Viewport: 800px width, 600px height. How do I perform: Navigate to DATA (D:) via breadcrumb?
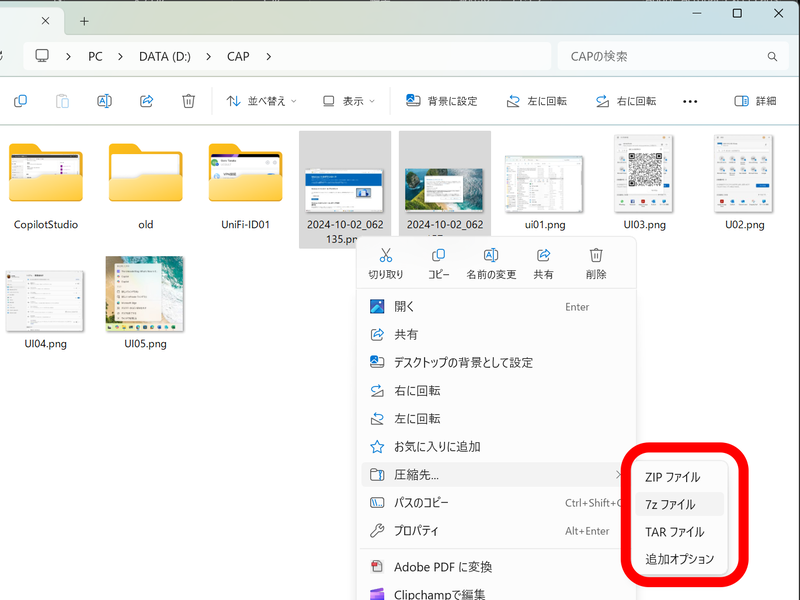point(166,57)
